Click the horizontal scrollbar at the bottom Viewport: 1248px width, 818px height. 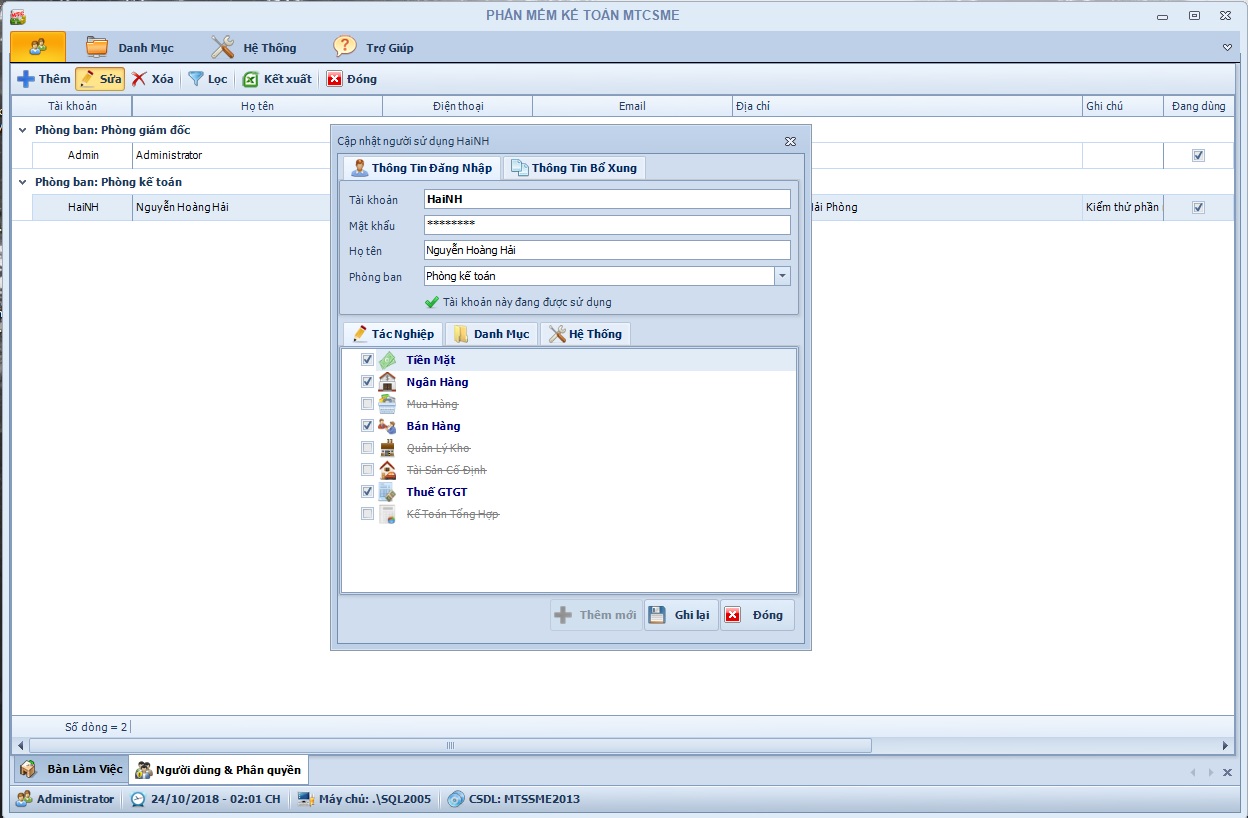(450, 746)
